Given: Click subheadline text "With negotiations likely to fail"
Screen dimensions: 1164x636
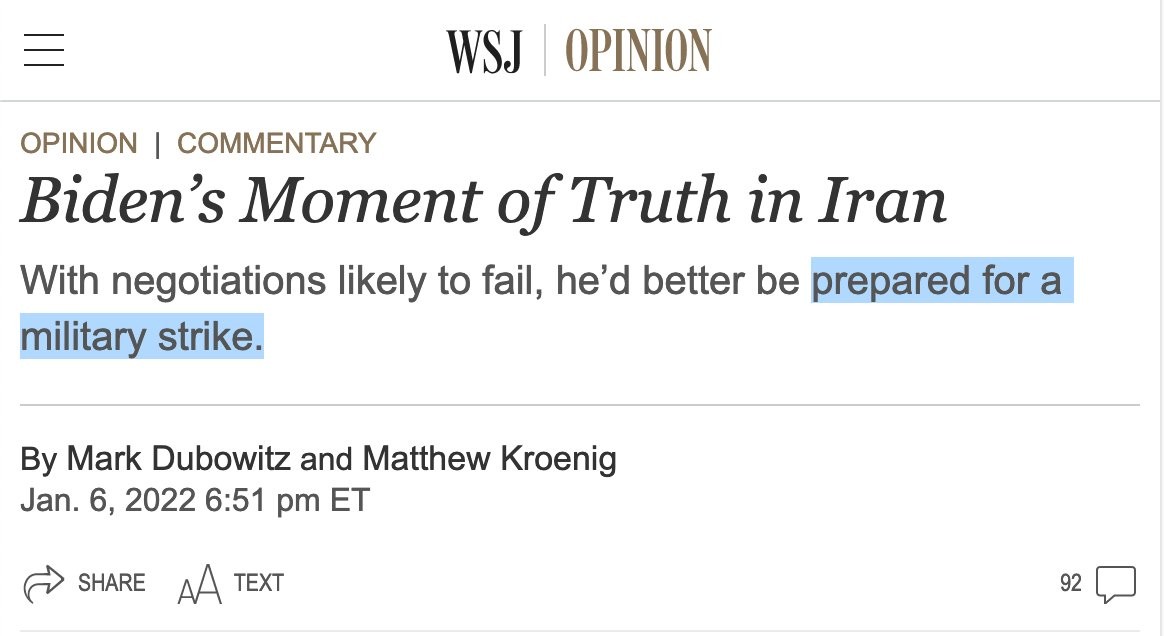Looking at the screenshot, I should point(278,281).
